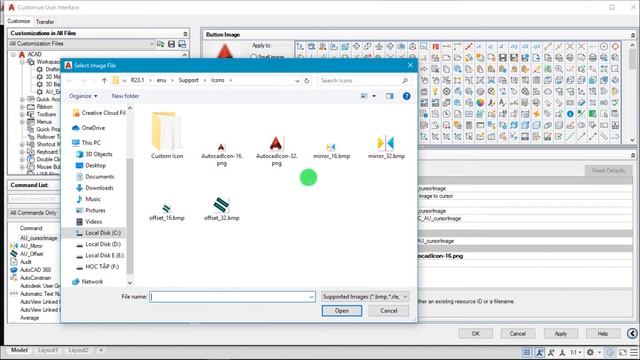This screenshot has width=640, height=360.
Task: Select the mirror_16.bmp file
Action: coord(331,150)
